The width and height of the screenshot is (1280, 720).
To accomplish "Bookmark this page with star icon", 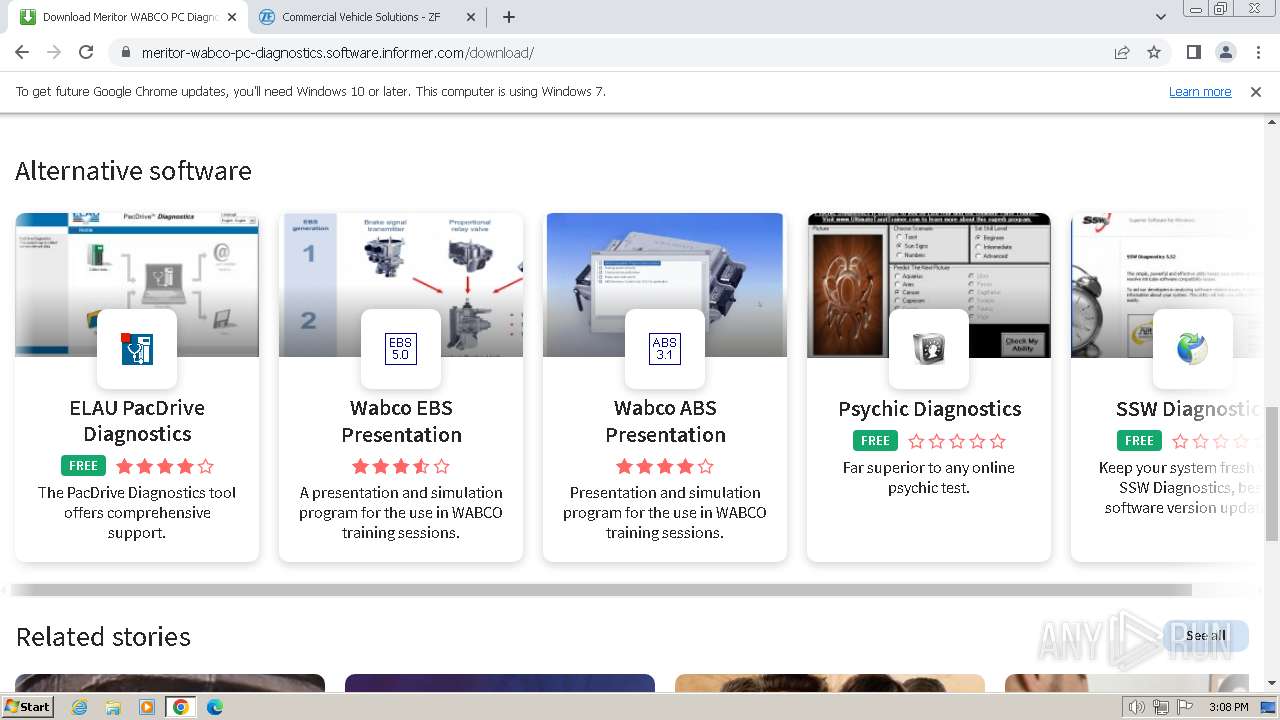I will pos(1154,52).
